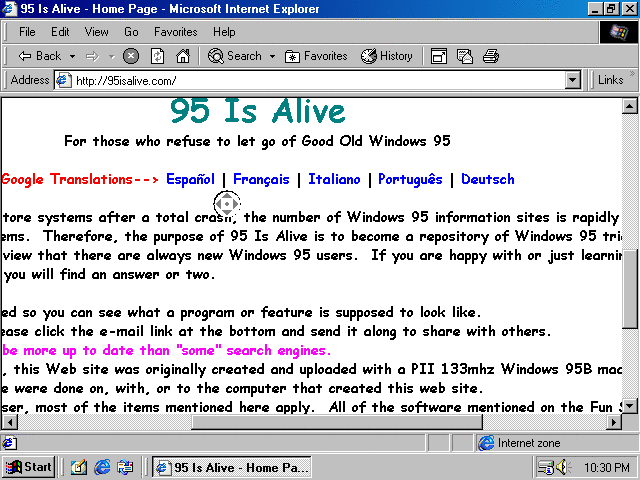This screenshot has height=480, width=640.
Task: Select the 95 Is Alive taskbar button
Action: coord(232,467)
